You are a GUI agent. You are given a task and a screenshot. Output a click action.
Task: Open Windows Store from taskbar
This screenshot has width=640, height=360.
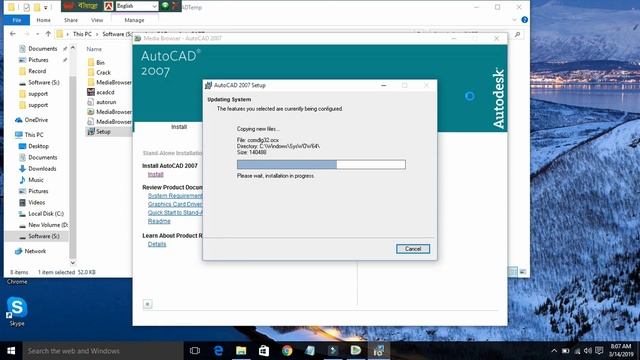pos(264,351)
